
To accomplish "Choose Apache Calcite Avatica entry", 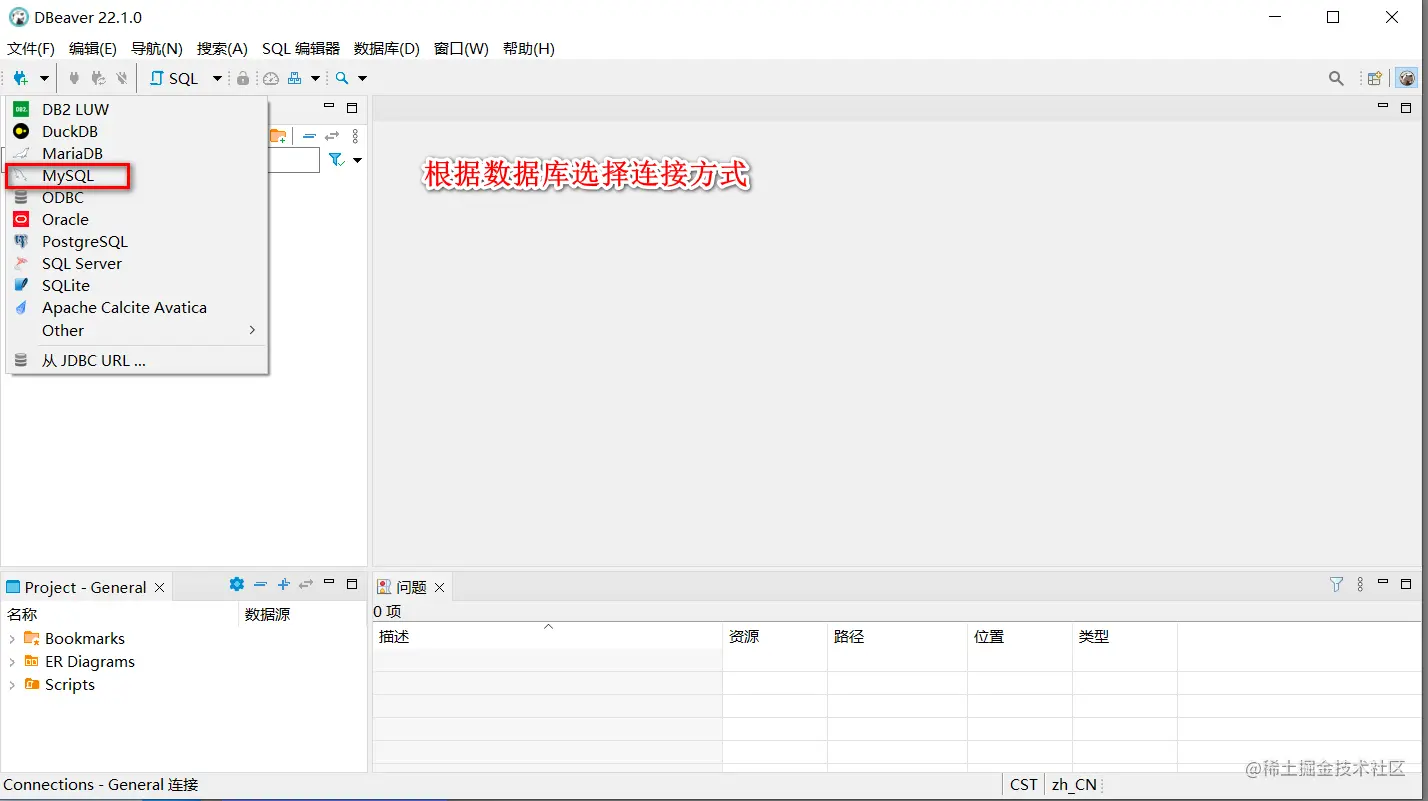I will point(137,307).
